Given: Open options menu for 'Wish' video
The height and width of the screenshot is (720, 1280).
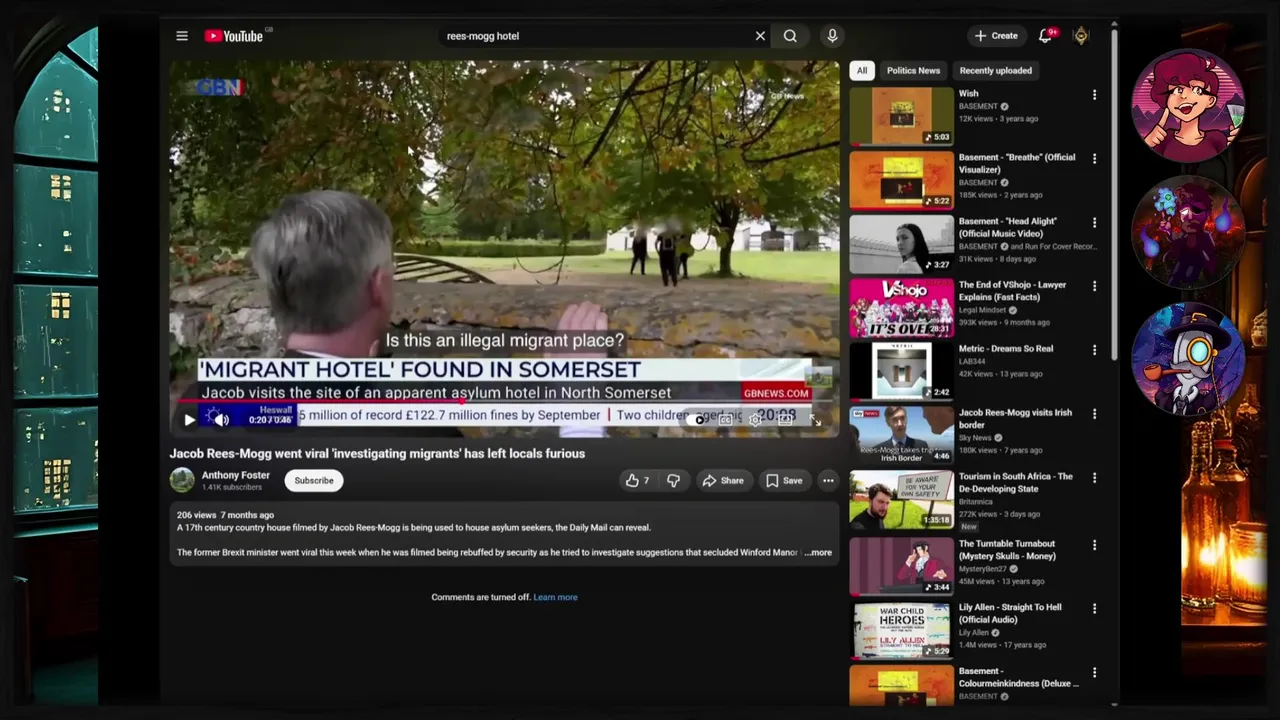Looking at the screenshot, I should 1094,95.
